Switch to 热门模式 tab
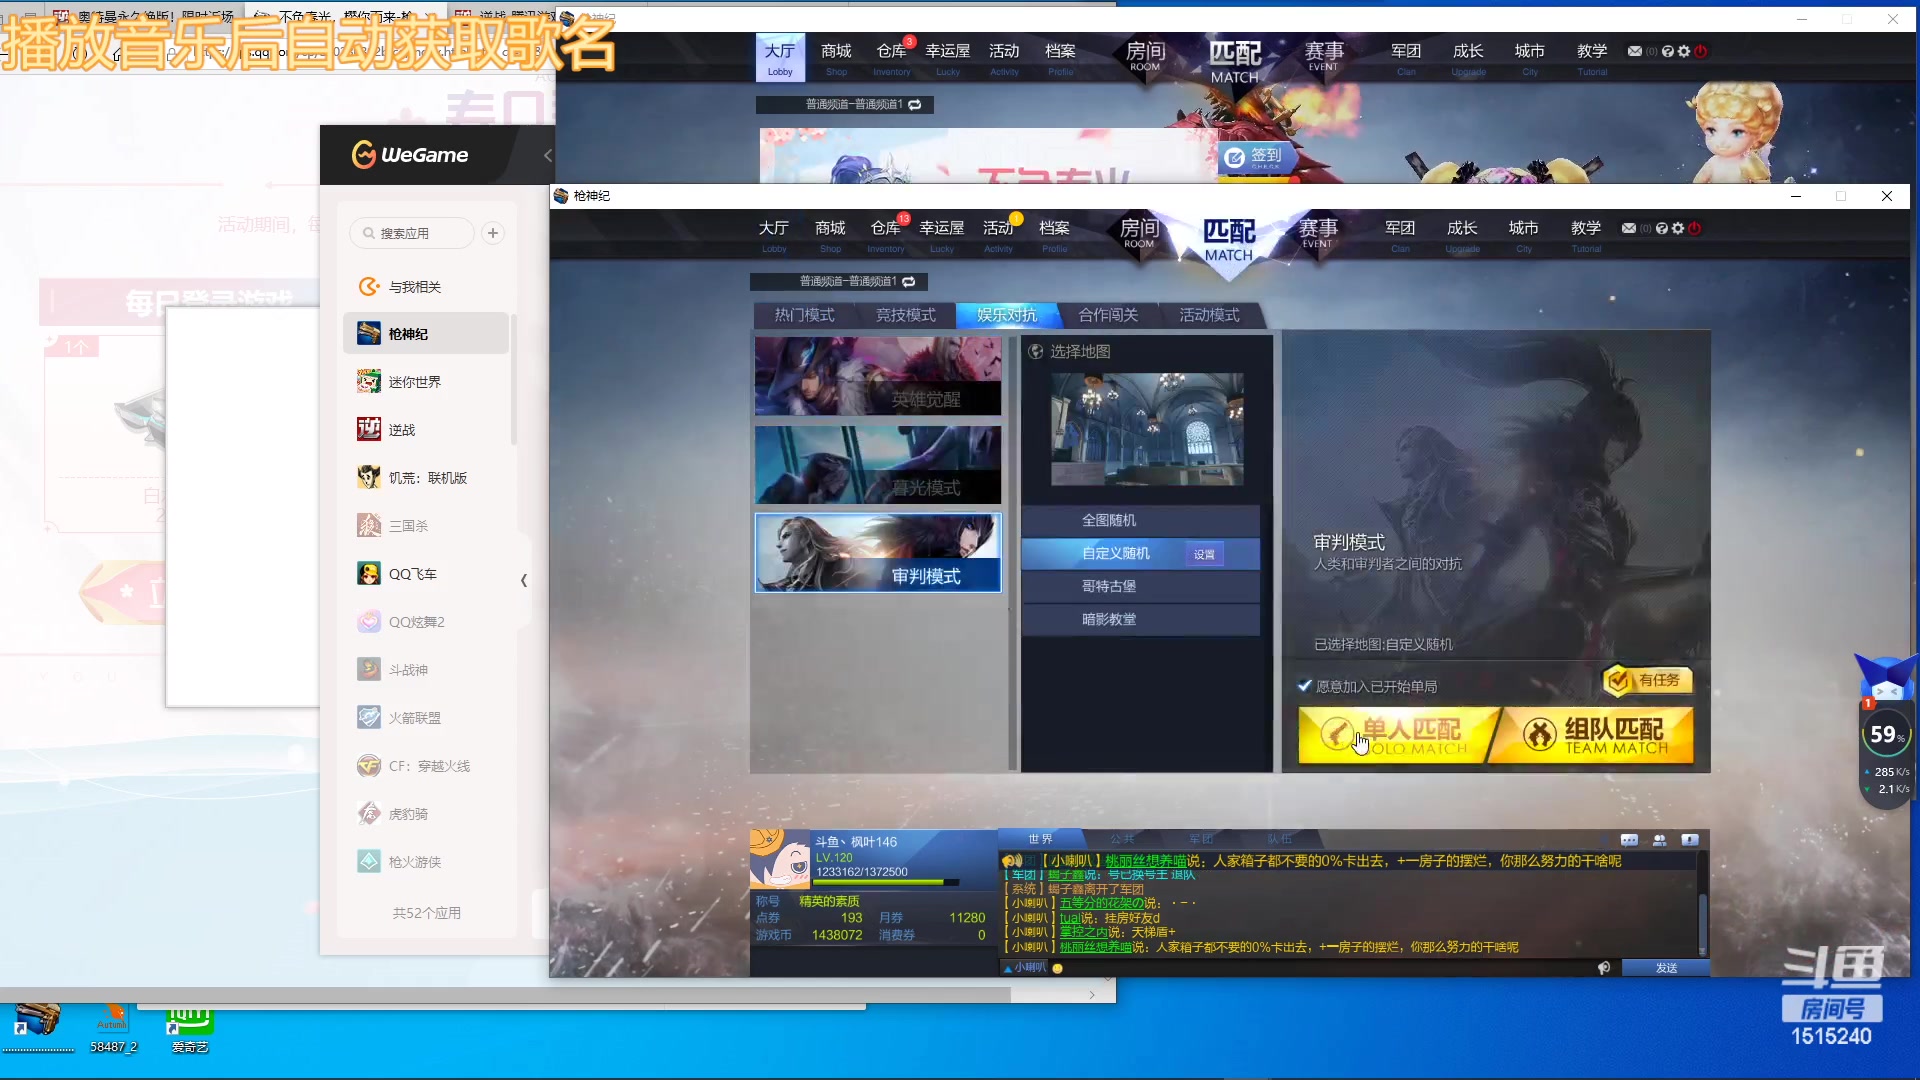This screenshot has height=1080, width=1920. [x=804, y=315]
